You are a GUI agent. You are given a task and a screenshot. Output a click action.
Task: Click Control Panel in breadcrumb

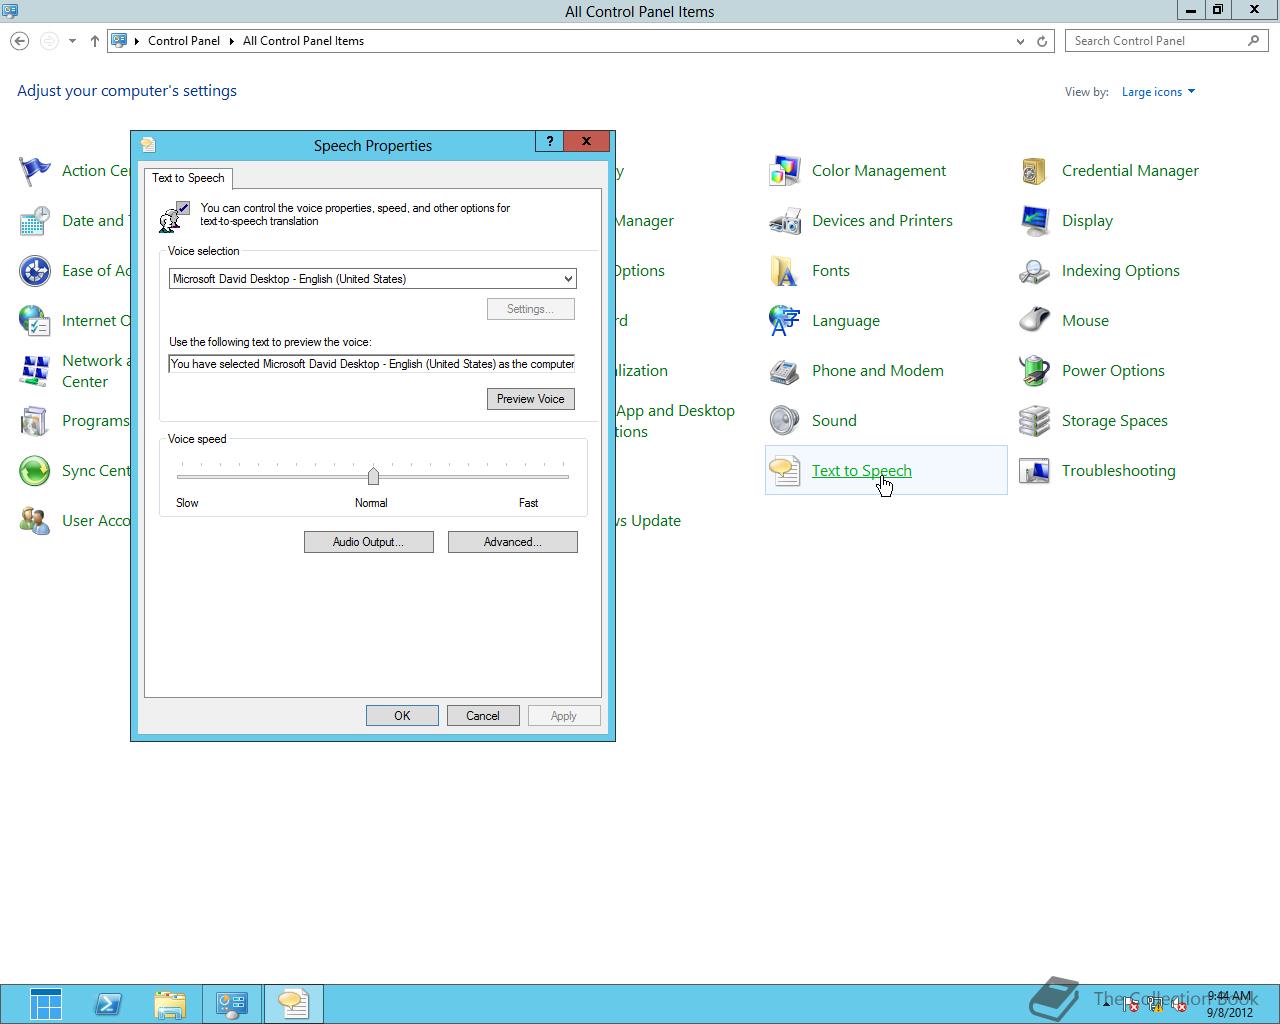(x=184, y=41)
